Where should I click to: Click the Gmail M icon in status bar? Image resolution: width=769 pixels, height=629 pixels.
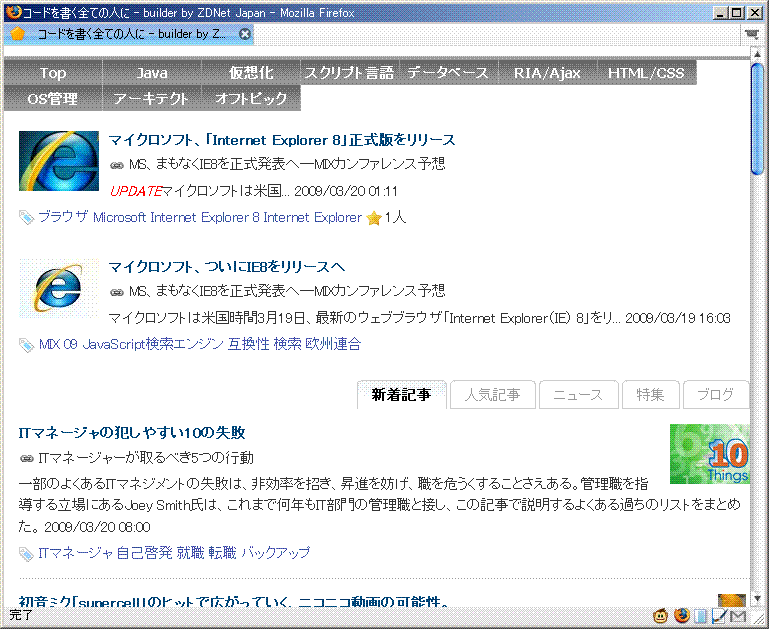coord(738,616)
